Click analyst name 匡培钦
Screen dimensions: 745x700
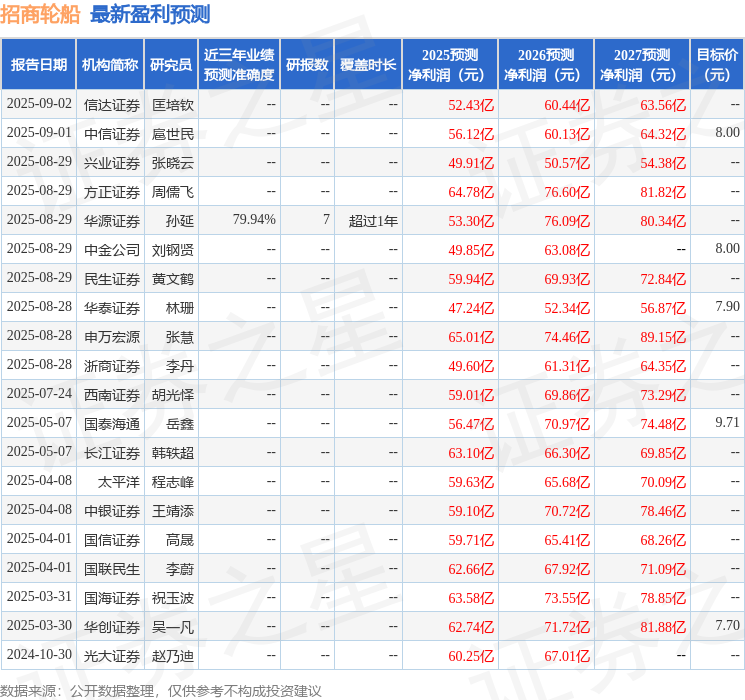click(173, 105)
